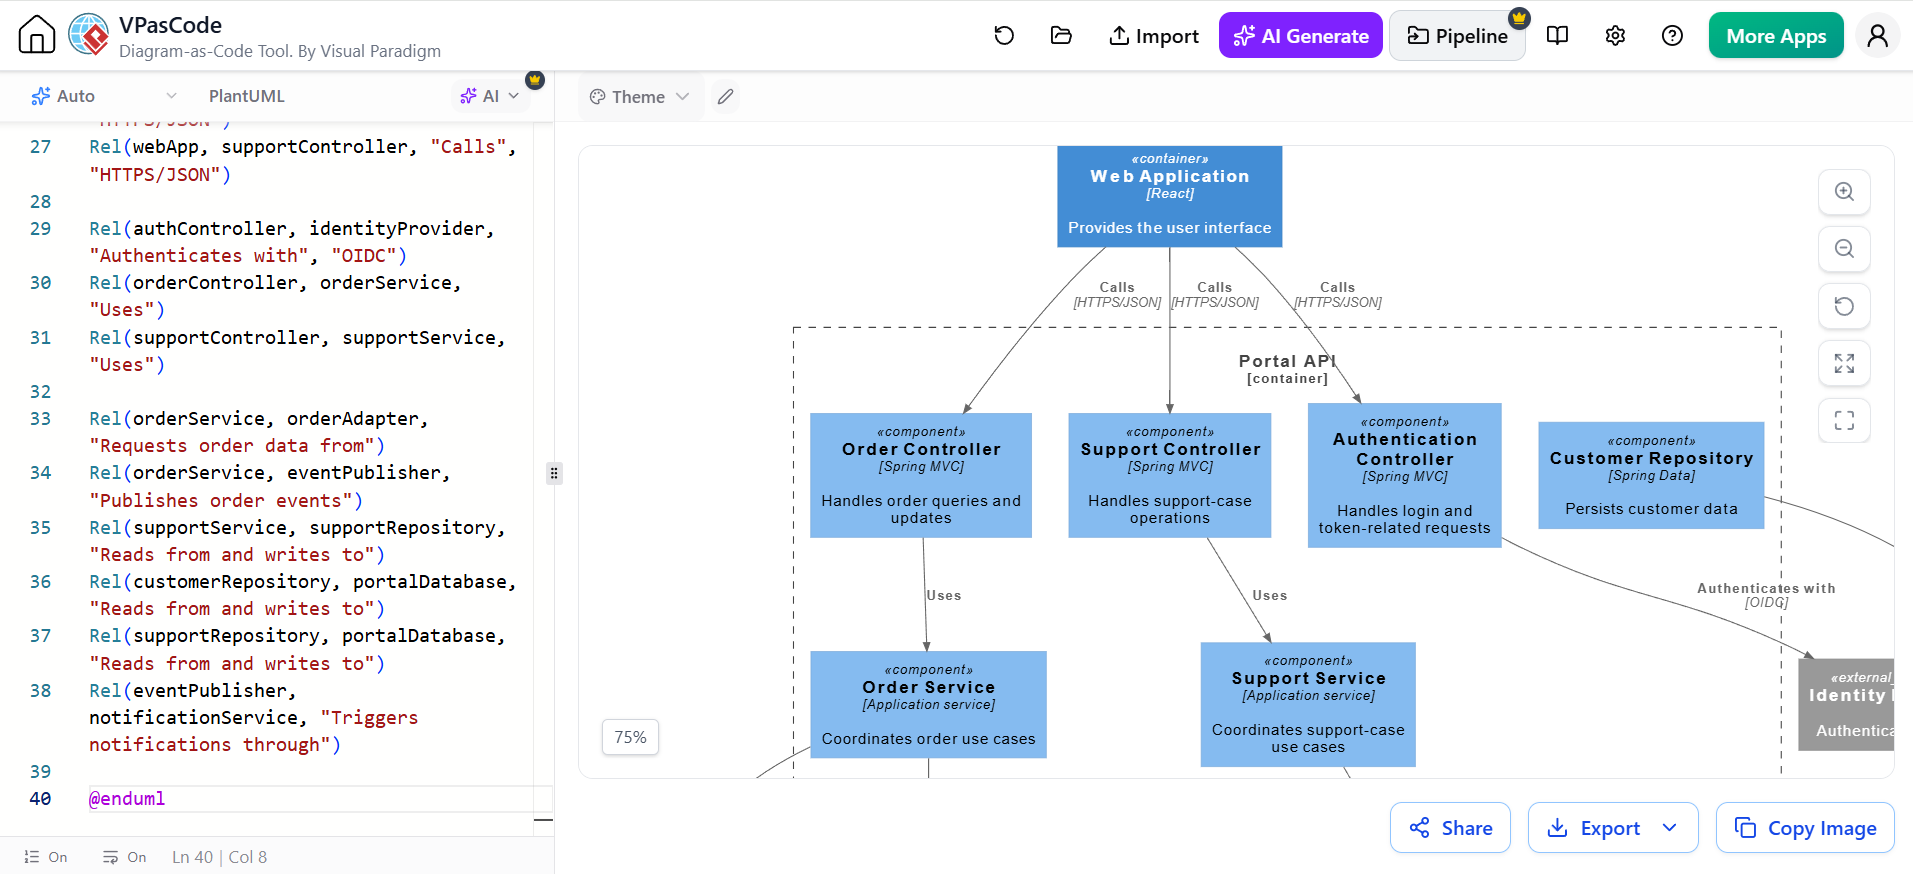Click the undo/reset circular arrow in header

tap(1004, 36)
